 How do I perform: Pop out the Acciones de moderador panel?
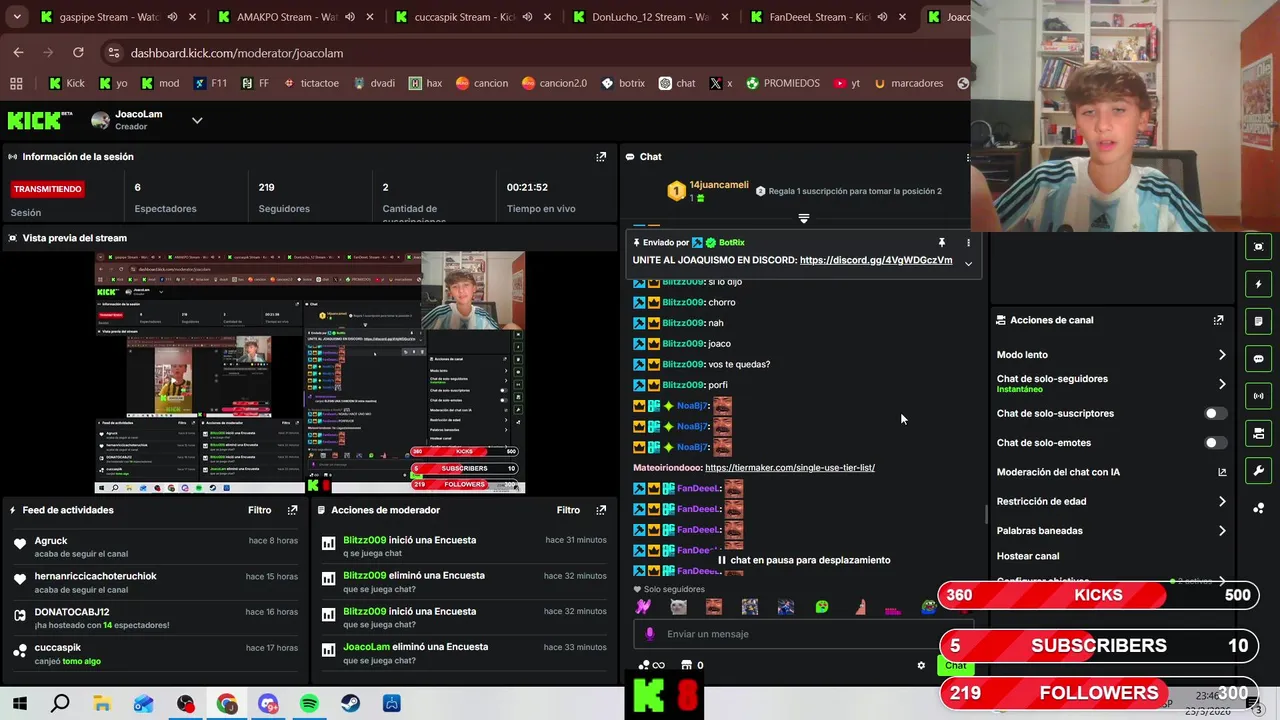point(601,510)
